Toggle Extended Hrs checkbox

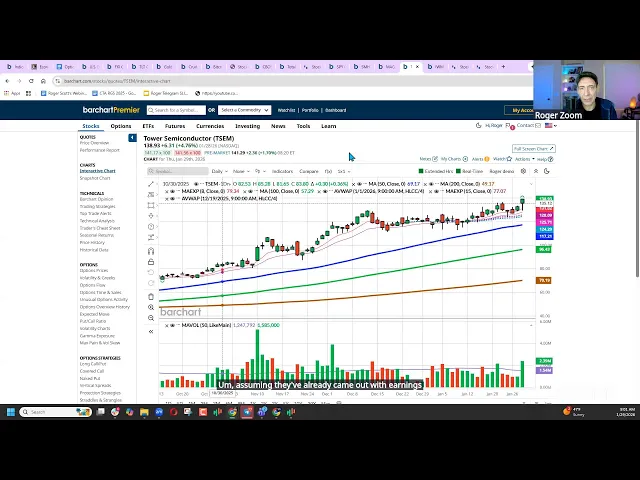pos(421,171)
